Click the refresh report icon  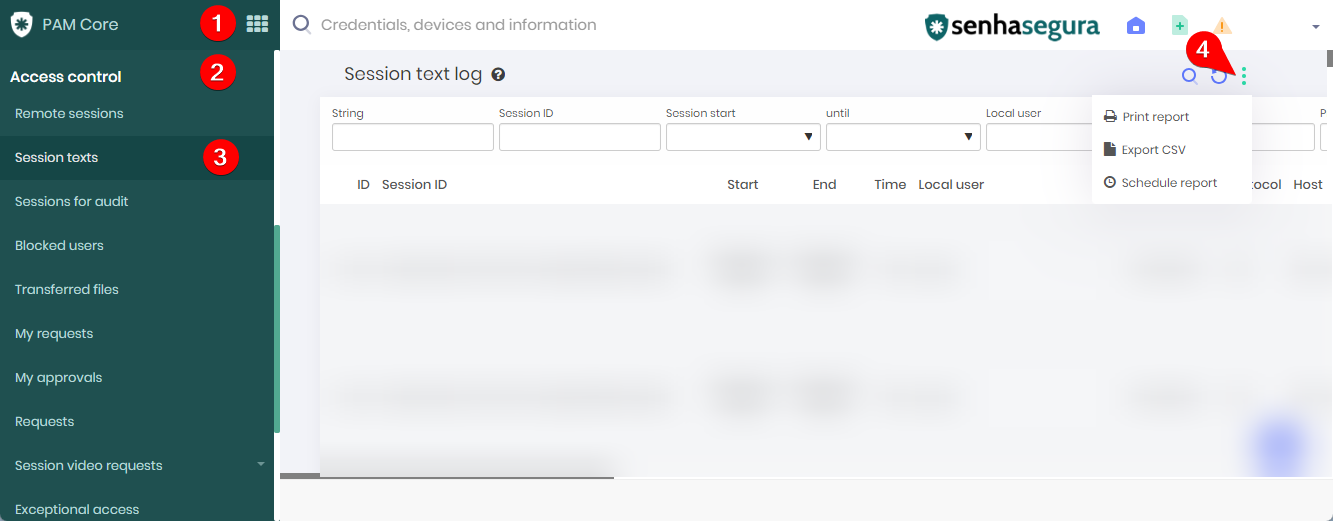tap(1219, 76)
